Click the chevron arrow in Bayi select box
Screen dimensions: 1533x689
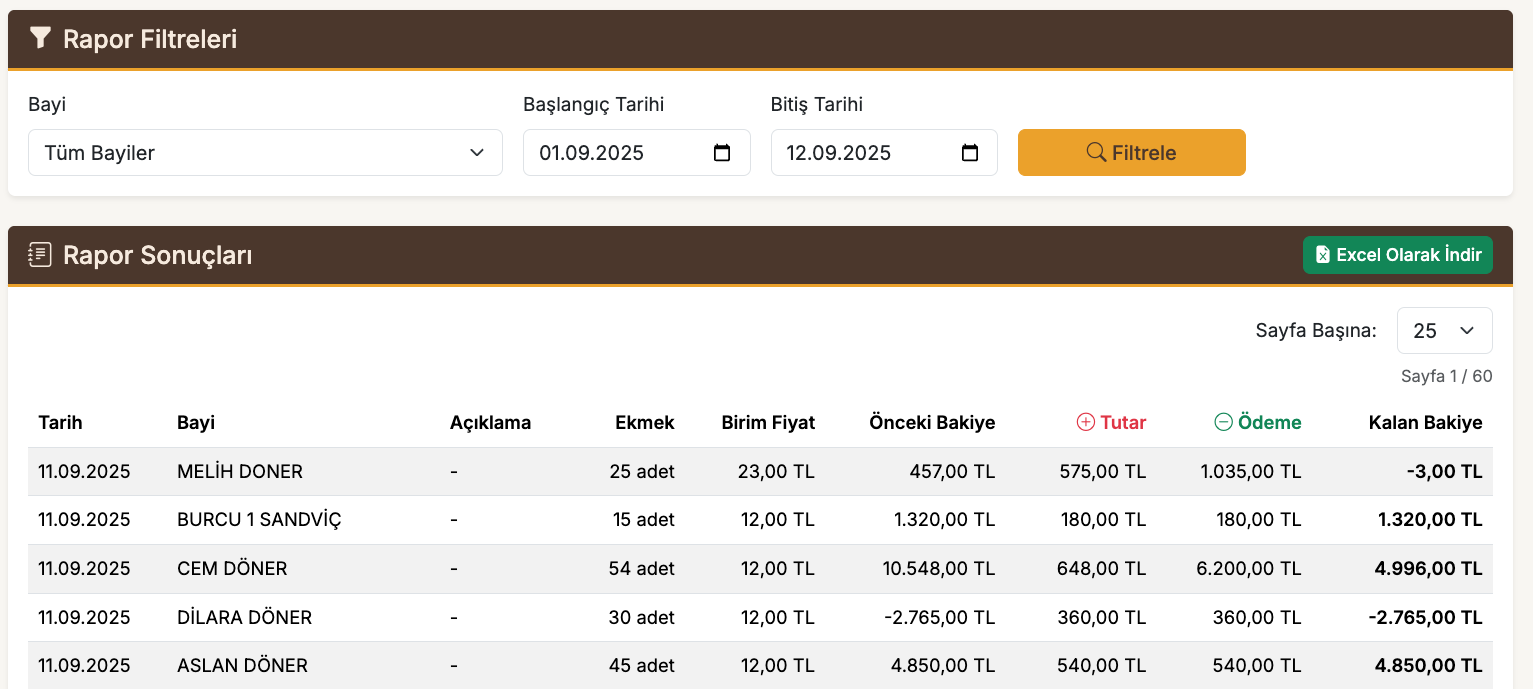point(477,153)
